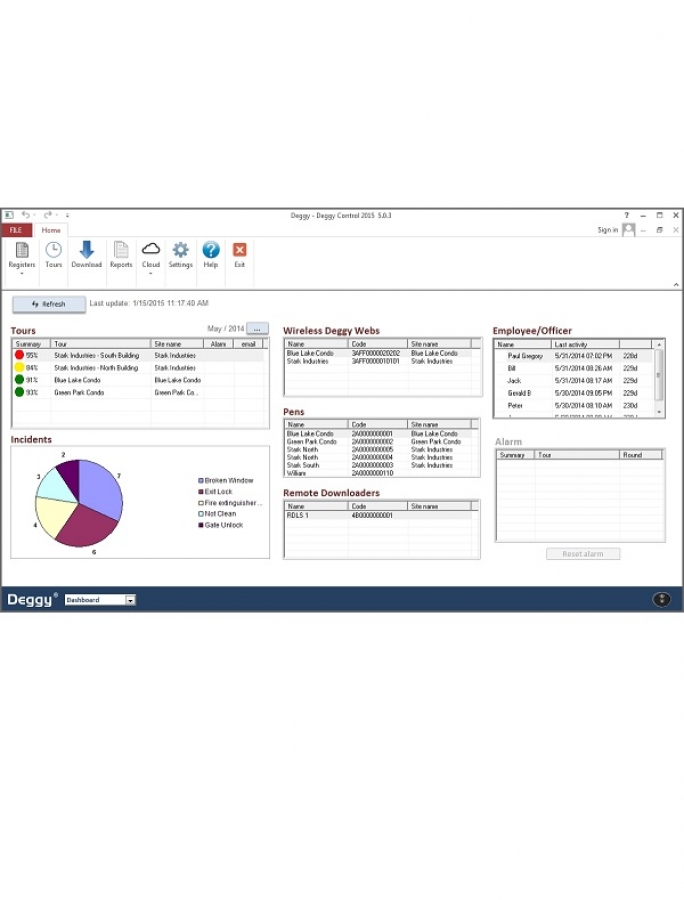Click the app icon in title bar corner

pos(9,215)
